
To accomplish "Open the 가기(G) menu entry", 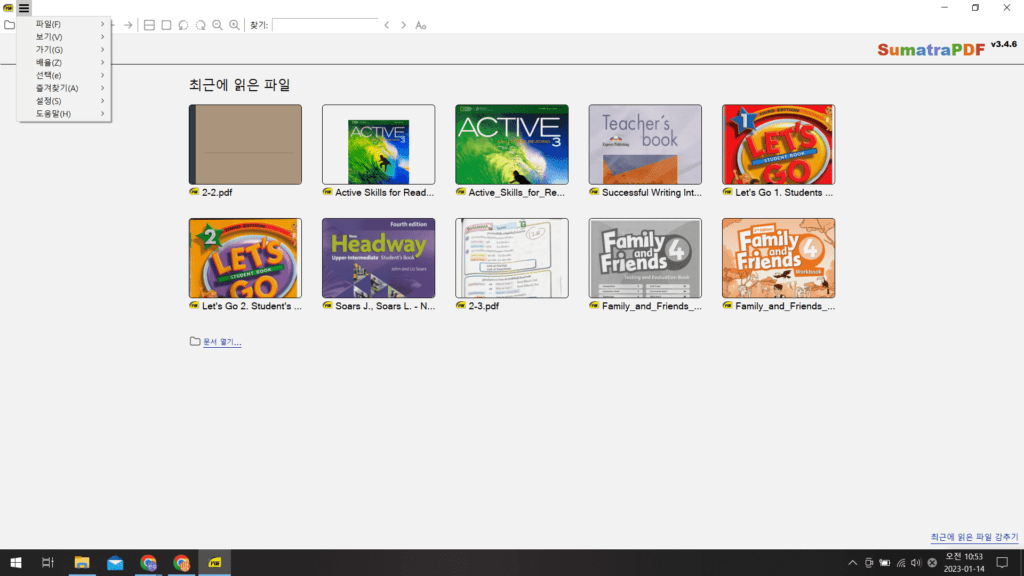I will pos(64,50).
